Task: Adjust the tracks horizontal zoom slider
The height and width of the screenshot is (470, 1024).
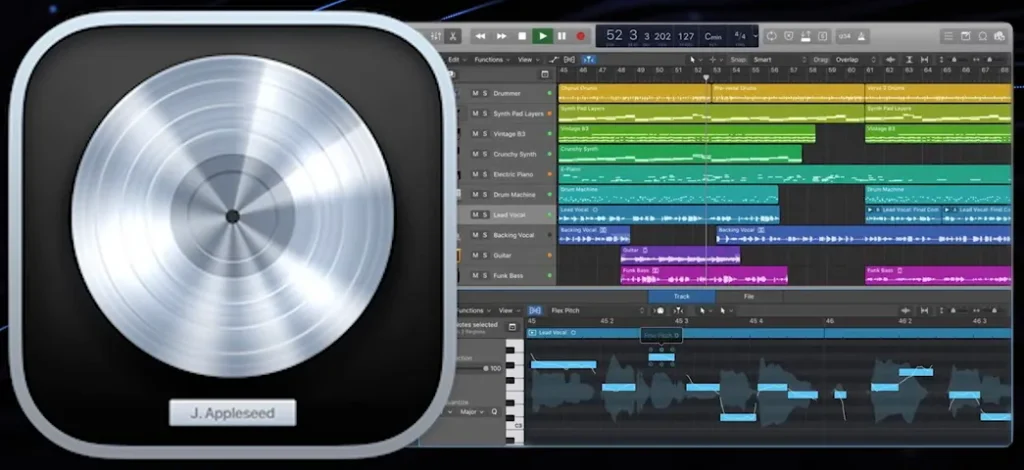Action: tap(989, 59)
